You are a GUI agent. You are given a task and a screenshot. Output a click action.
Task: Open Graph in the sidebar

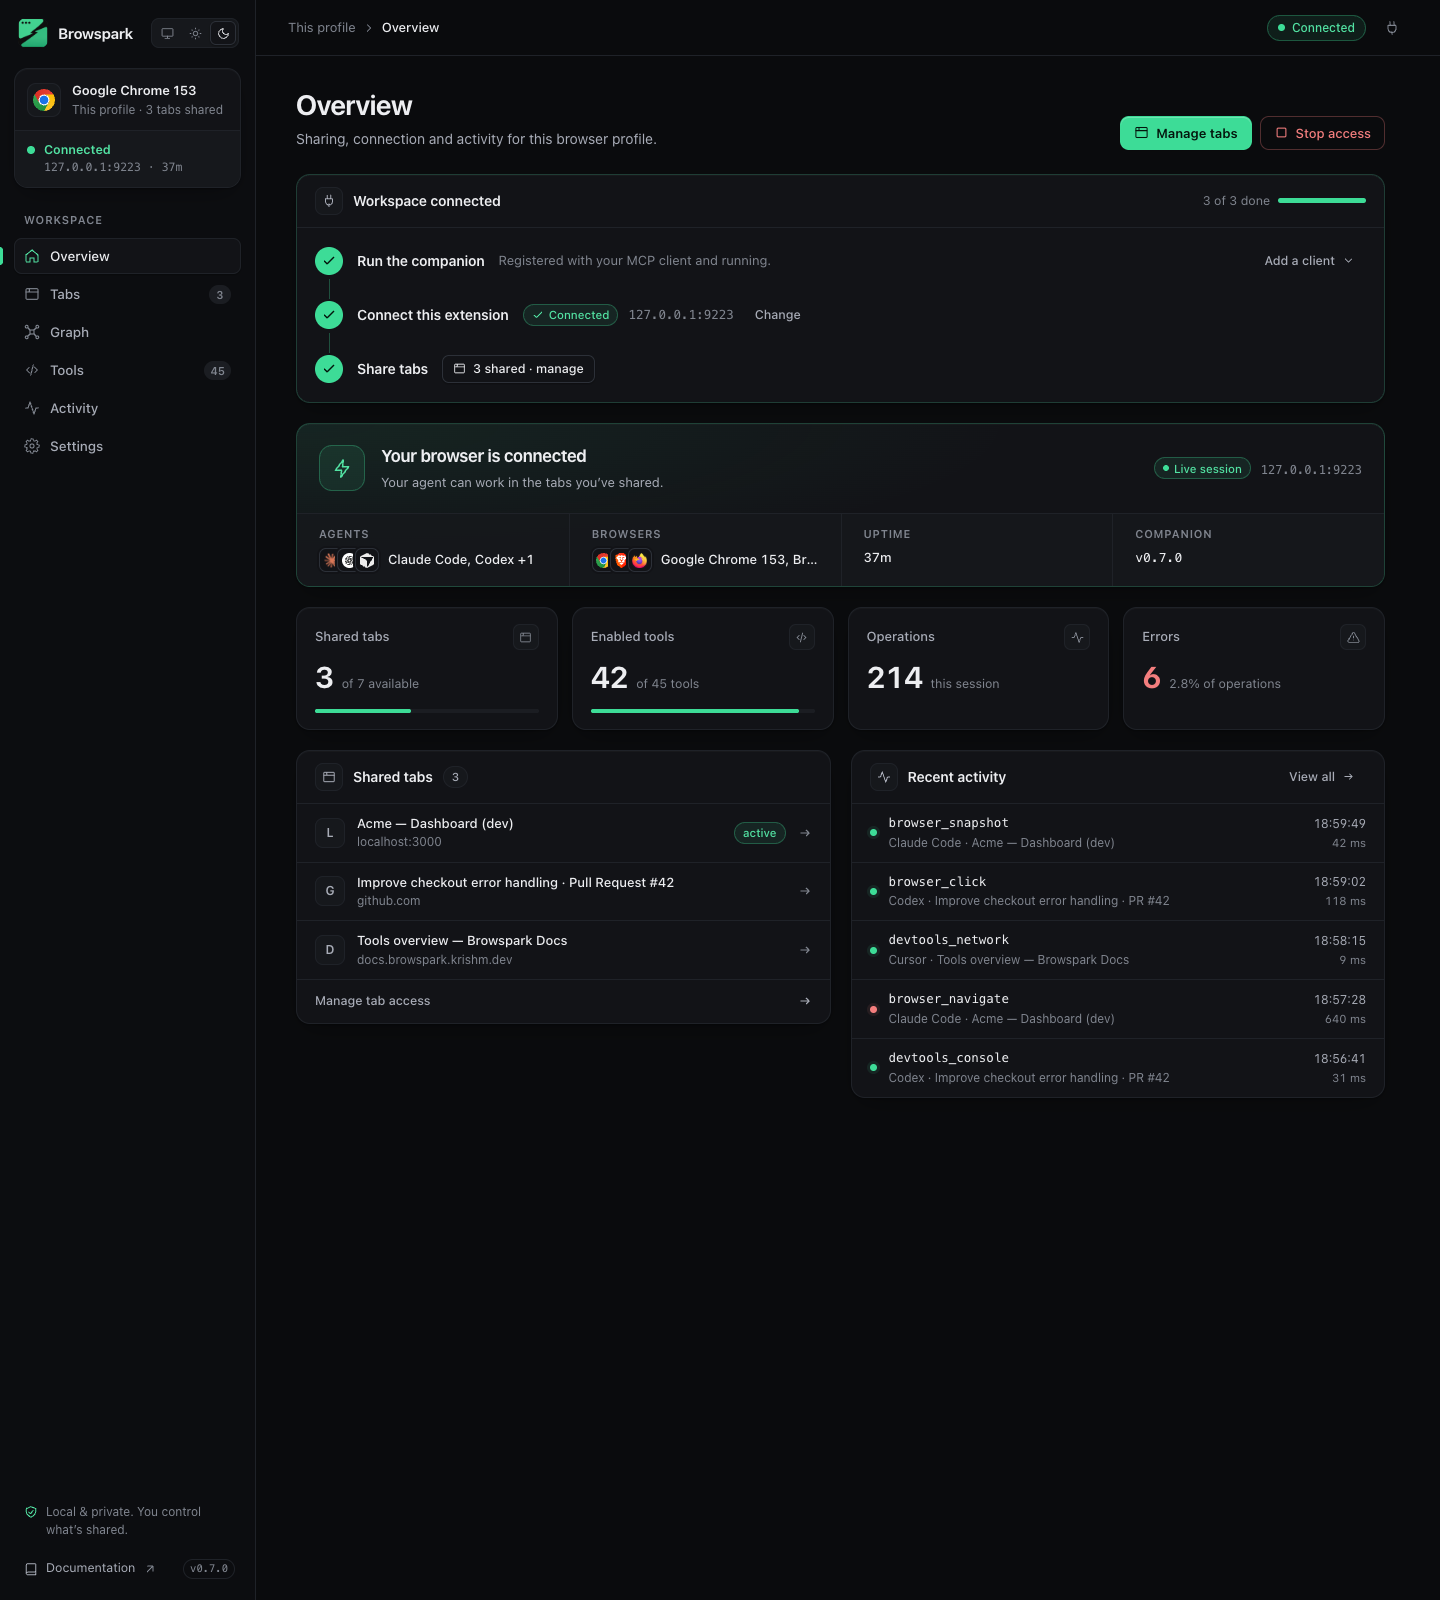(127, 332)
